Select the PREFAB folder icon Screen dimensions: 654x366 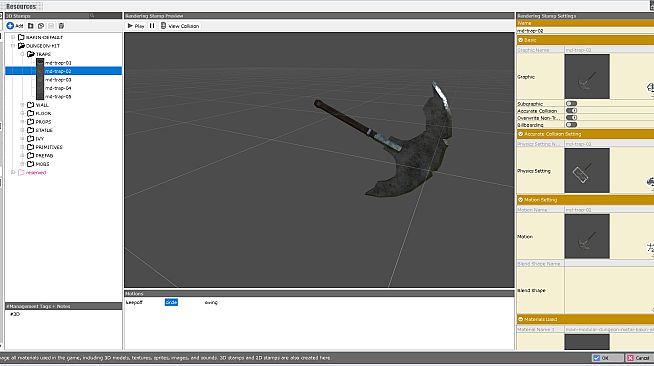pos(30,155)
